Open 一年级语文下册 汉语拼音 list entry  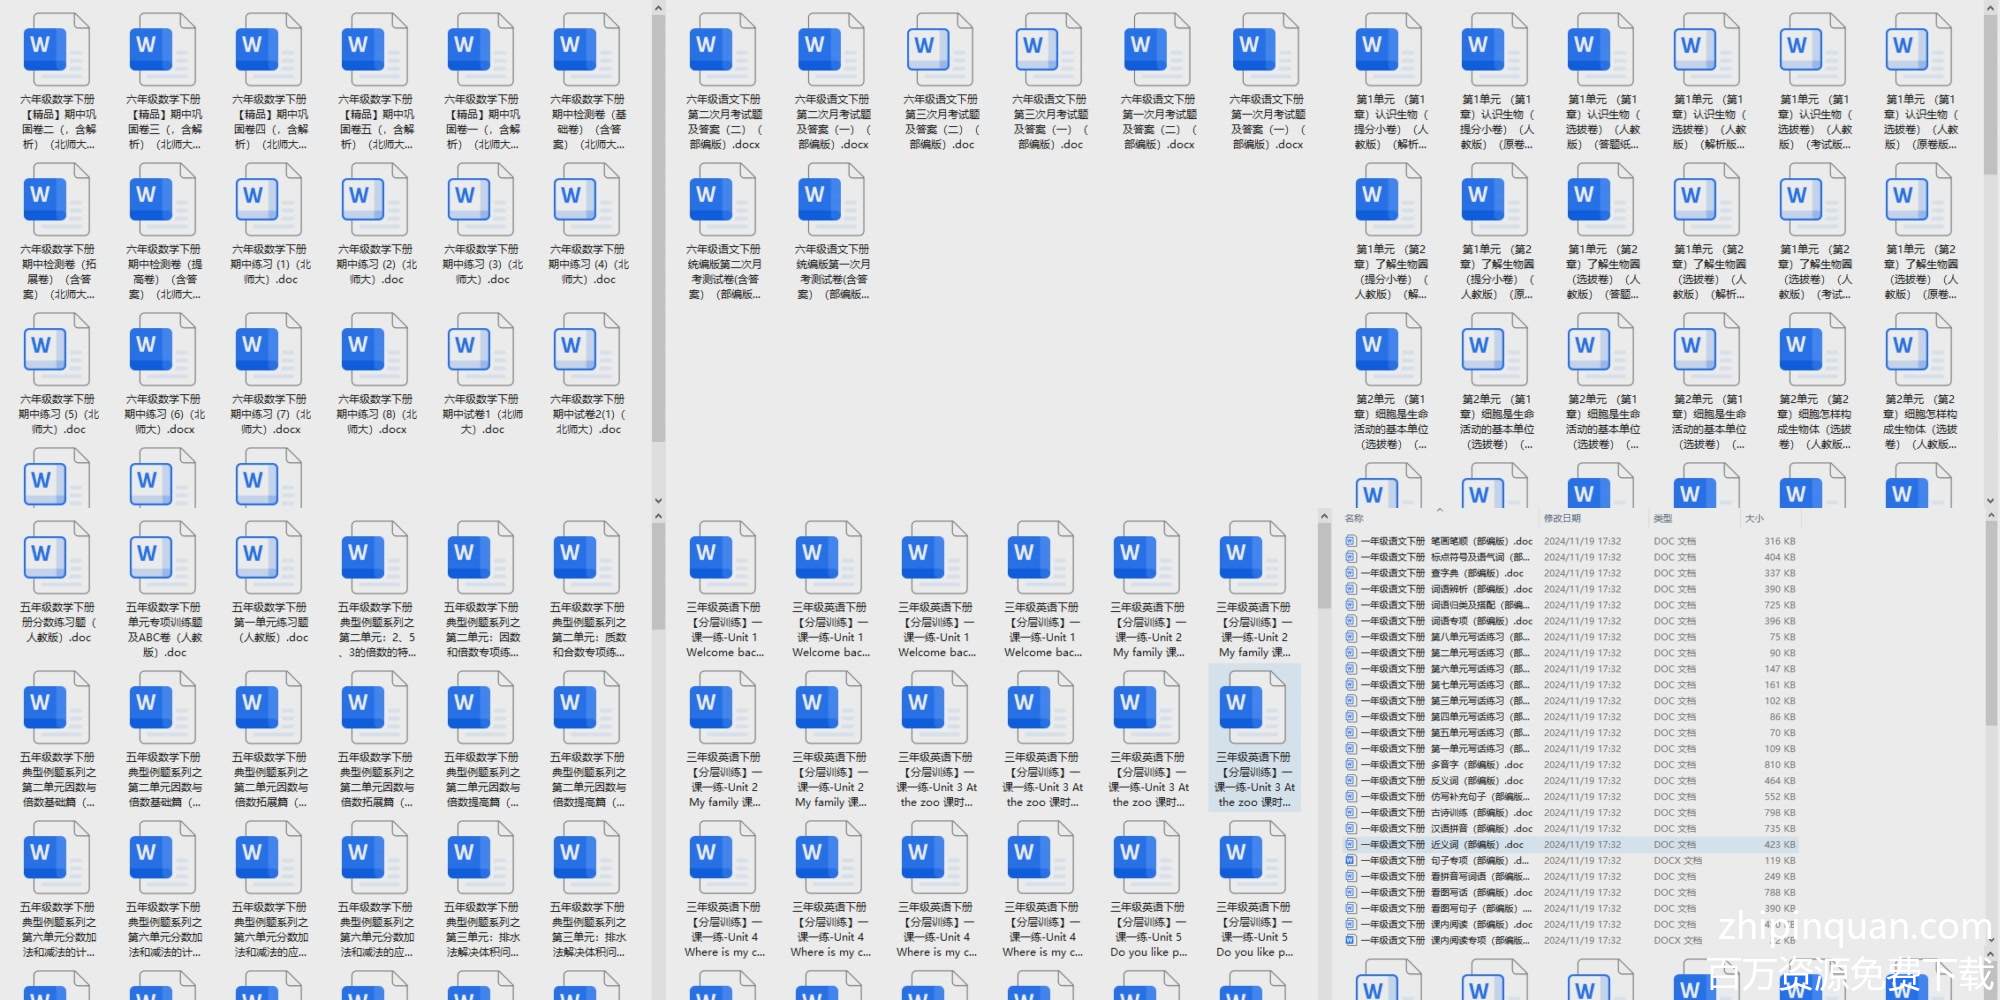pos(1440,829)
